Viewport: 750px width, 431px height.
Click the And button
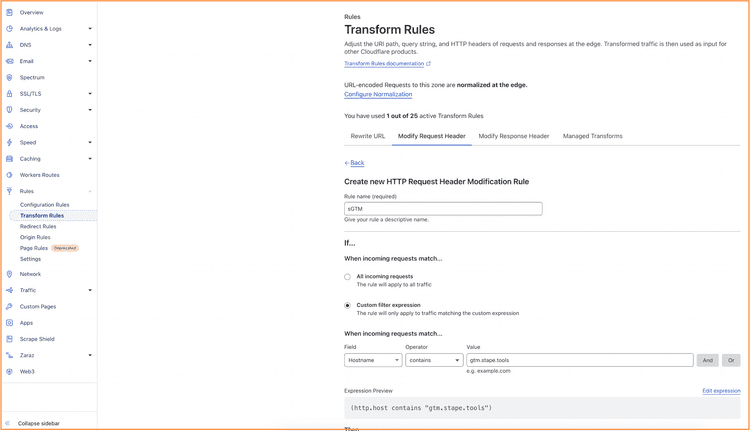pos(707,360)
